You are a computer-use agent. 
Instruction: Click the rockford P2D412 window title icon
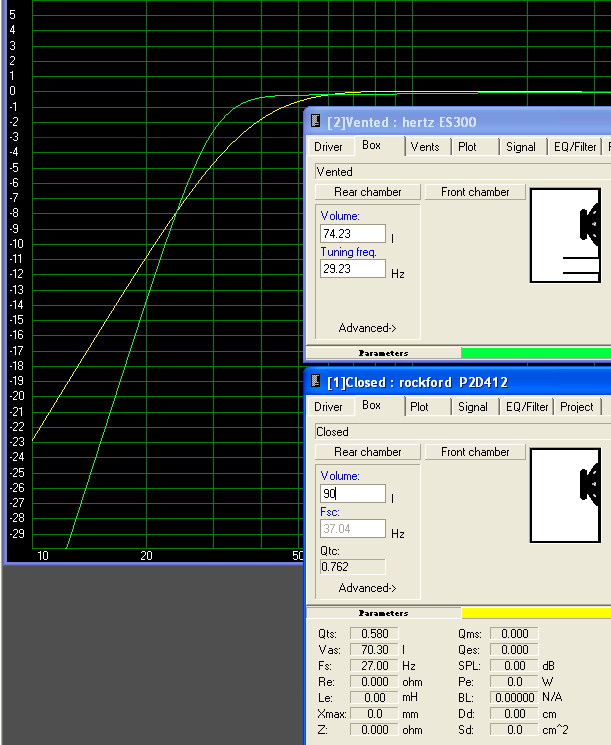[315, 381]
